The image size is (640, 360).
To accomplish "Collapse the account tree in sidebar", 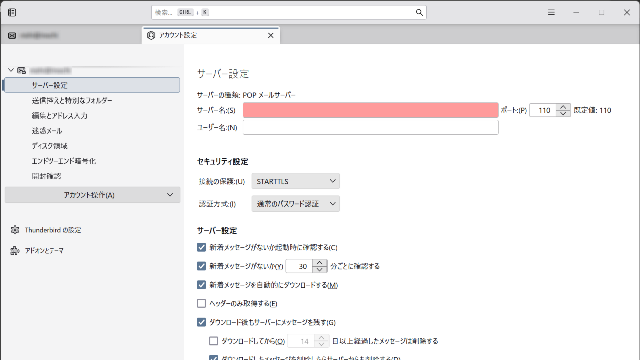I will coord(11,70).
